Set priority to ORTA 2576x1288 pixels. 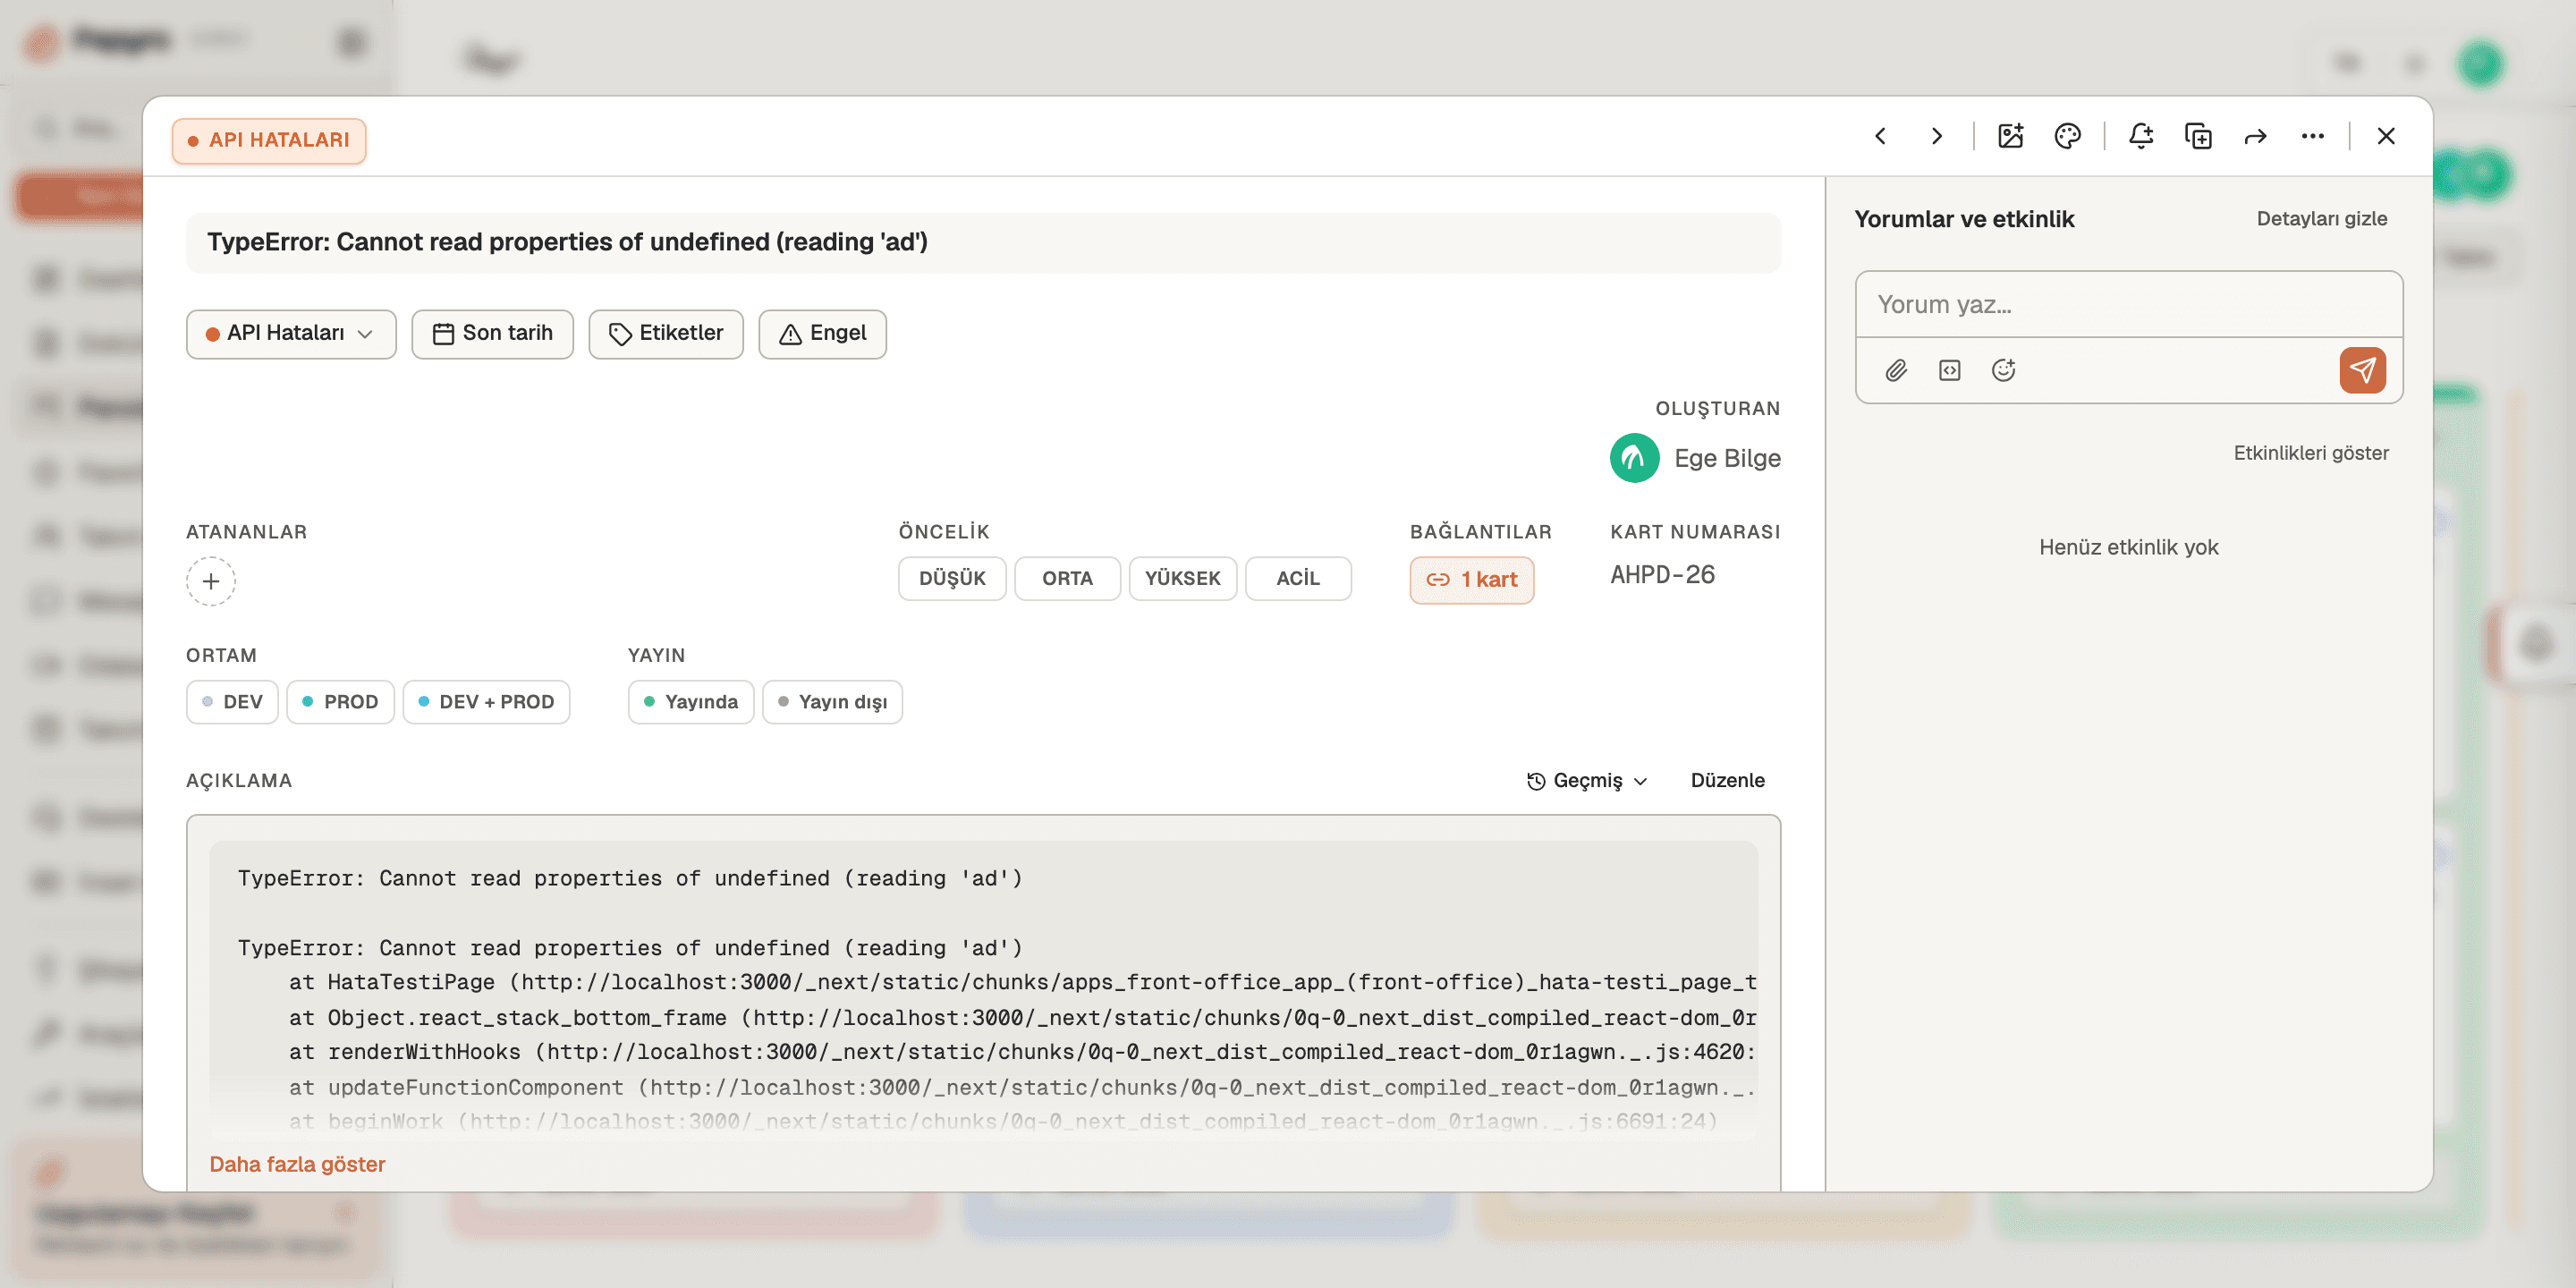pyautogui.click(x=1067, y=579)
